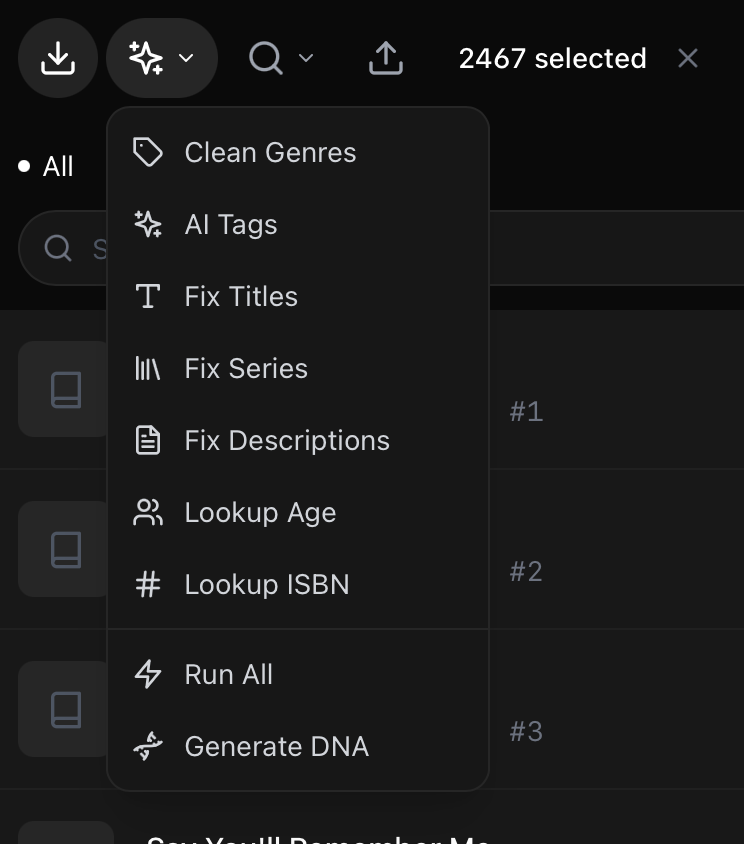Viewport: 744px width, 844px height.
Task: Click the 2467 selected label
Action: (552, 58)
